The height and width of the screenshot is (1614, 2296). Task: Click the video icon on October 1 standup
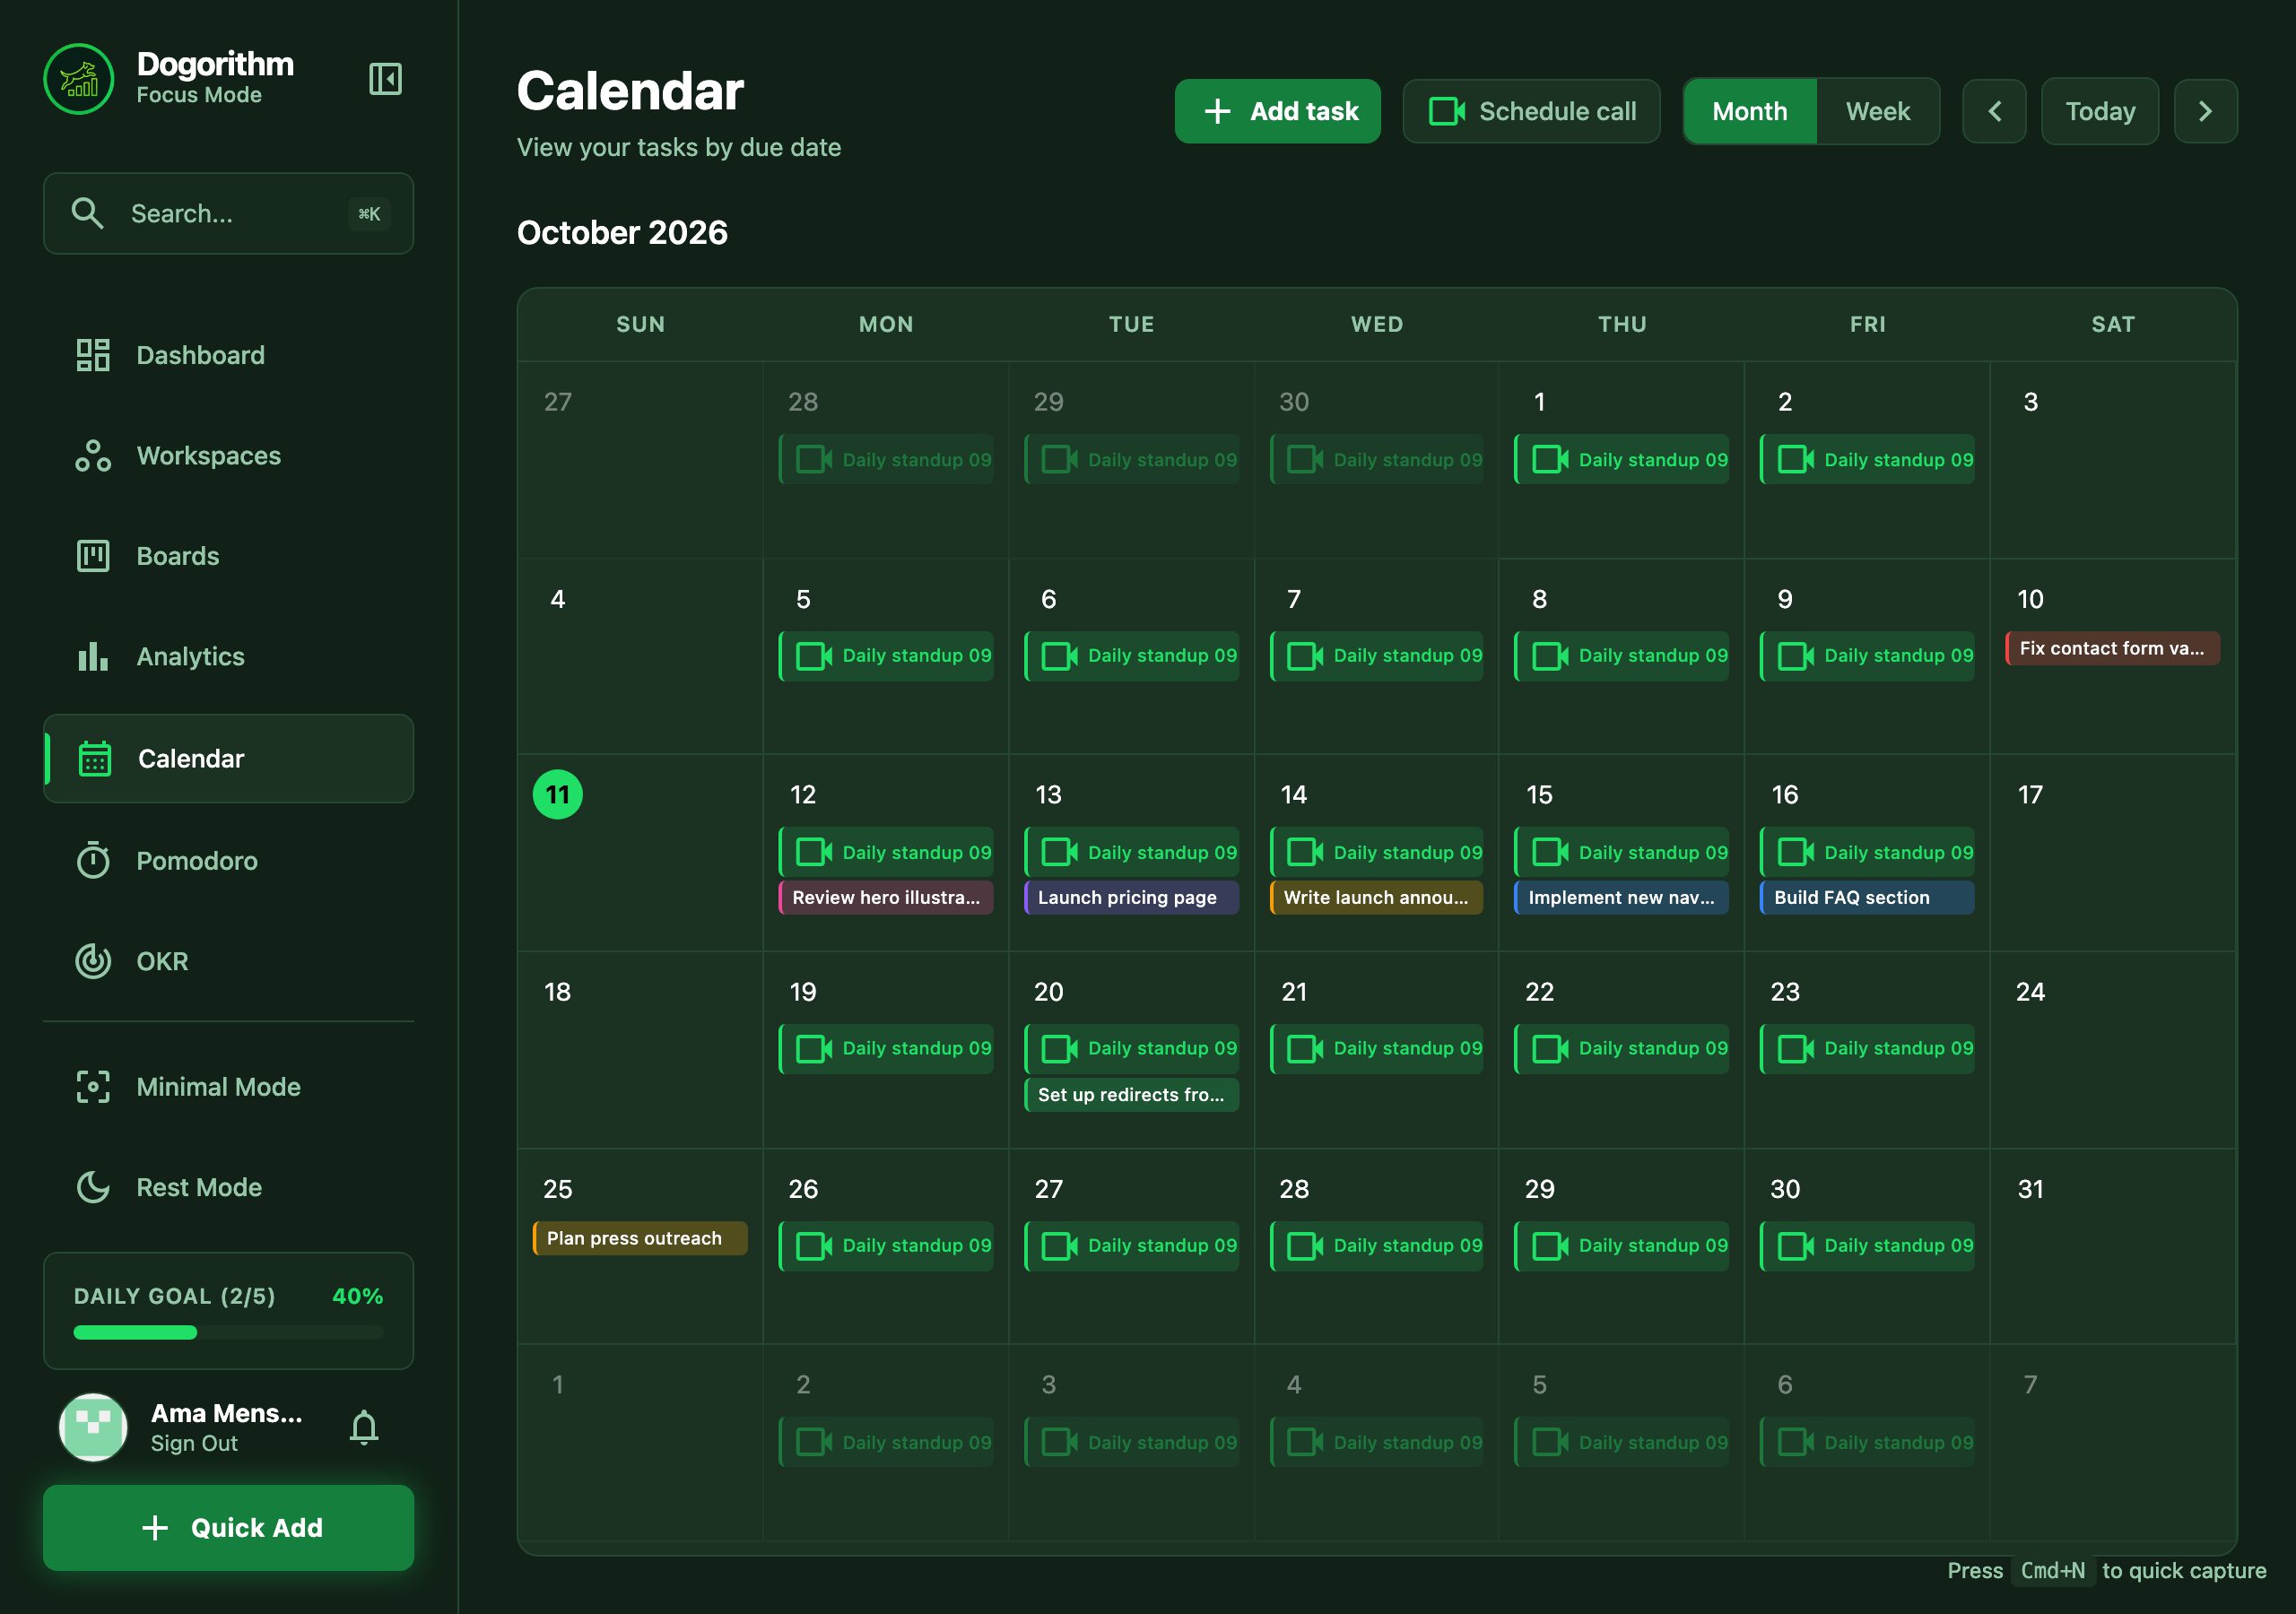click(x=1550, y=460)
